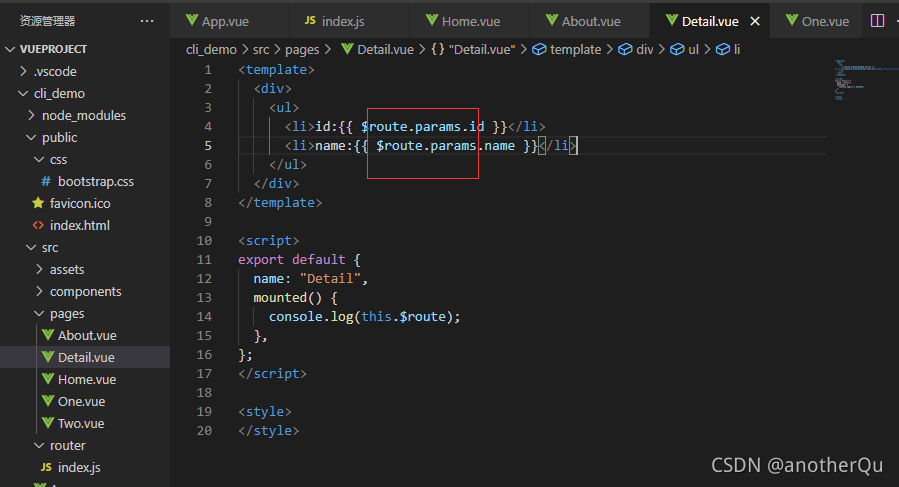
Task: Click the src breadcrumb segment
Action: [261, 50]
